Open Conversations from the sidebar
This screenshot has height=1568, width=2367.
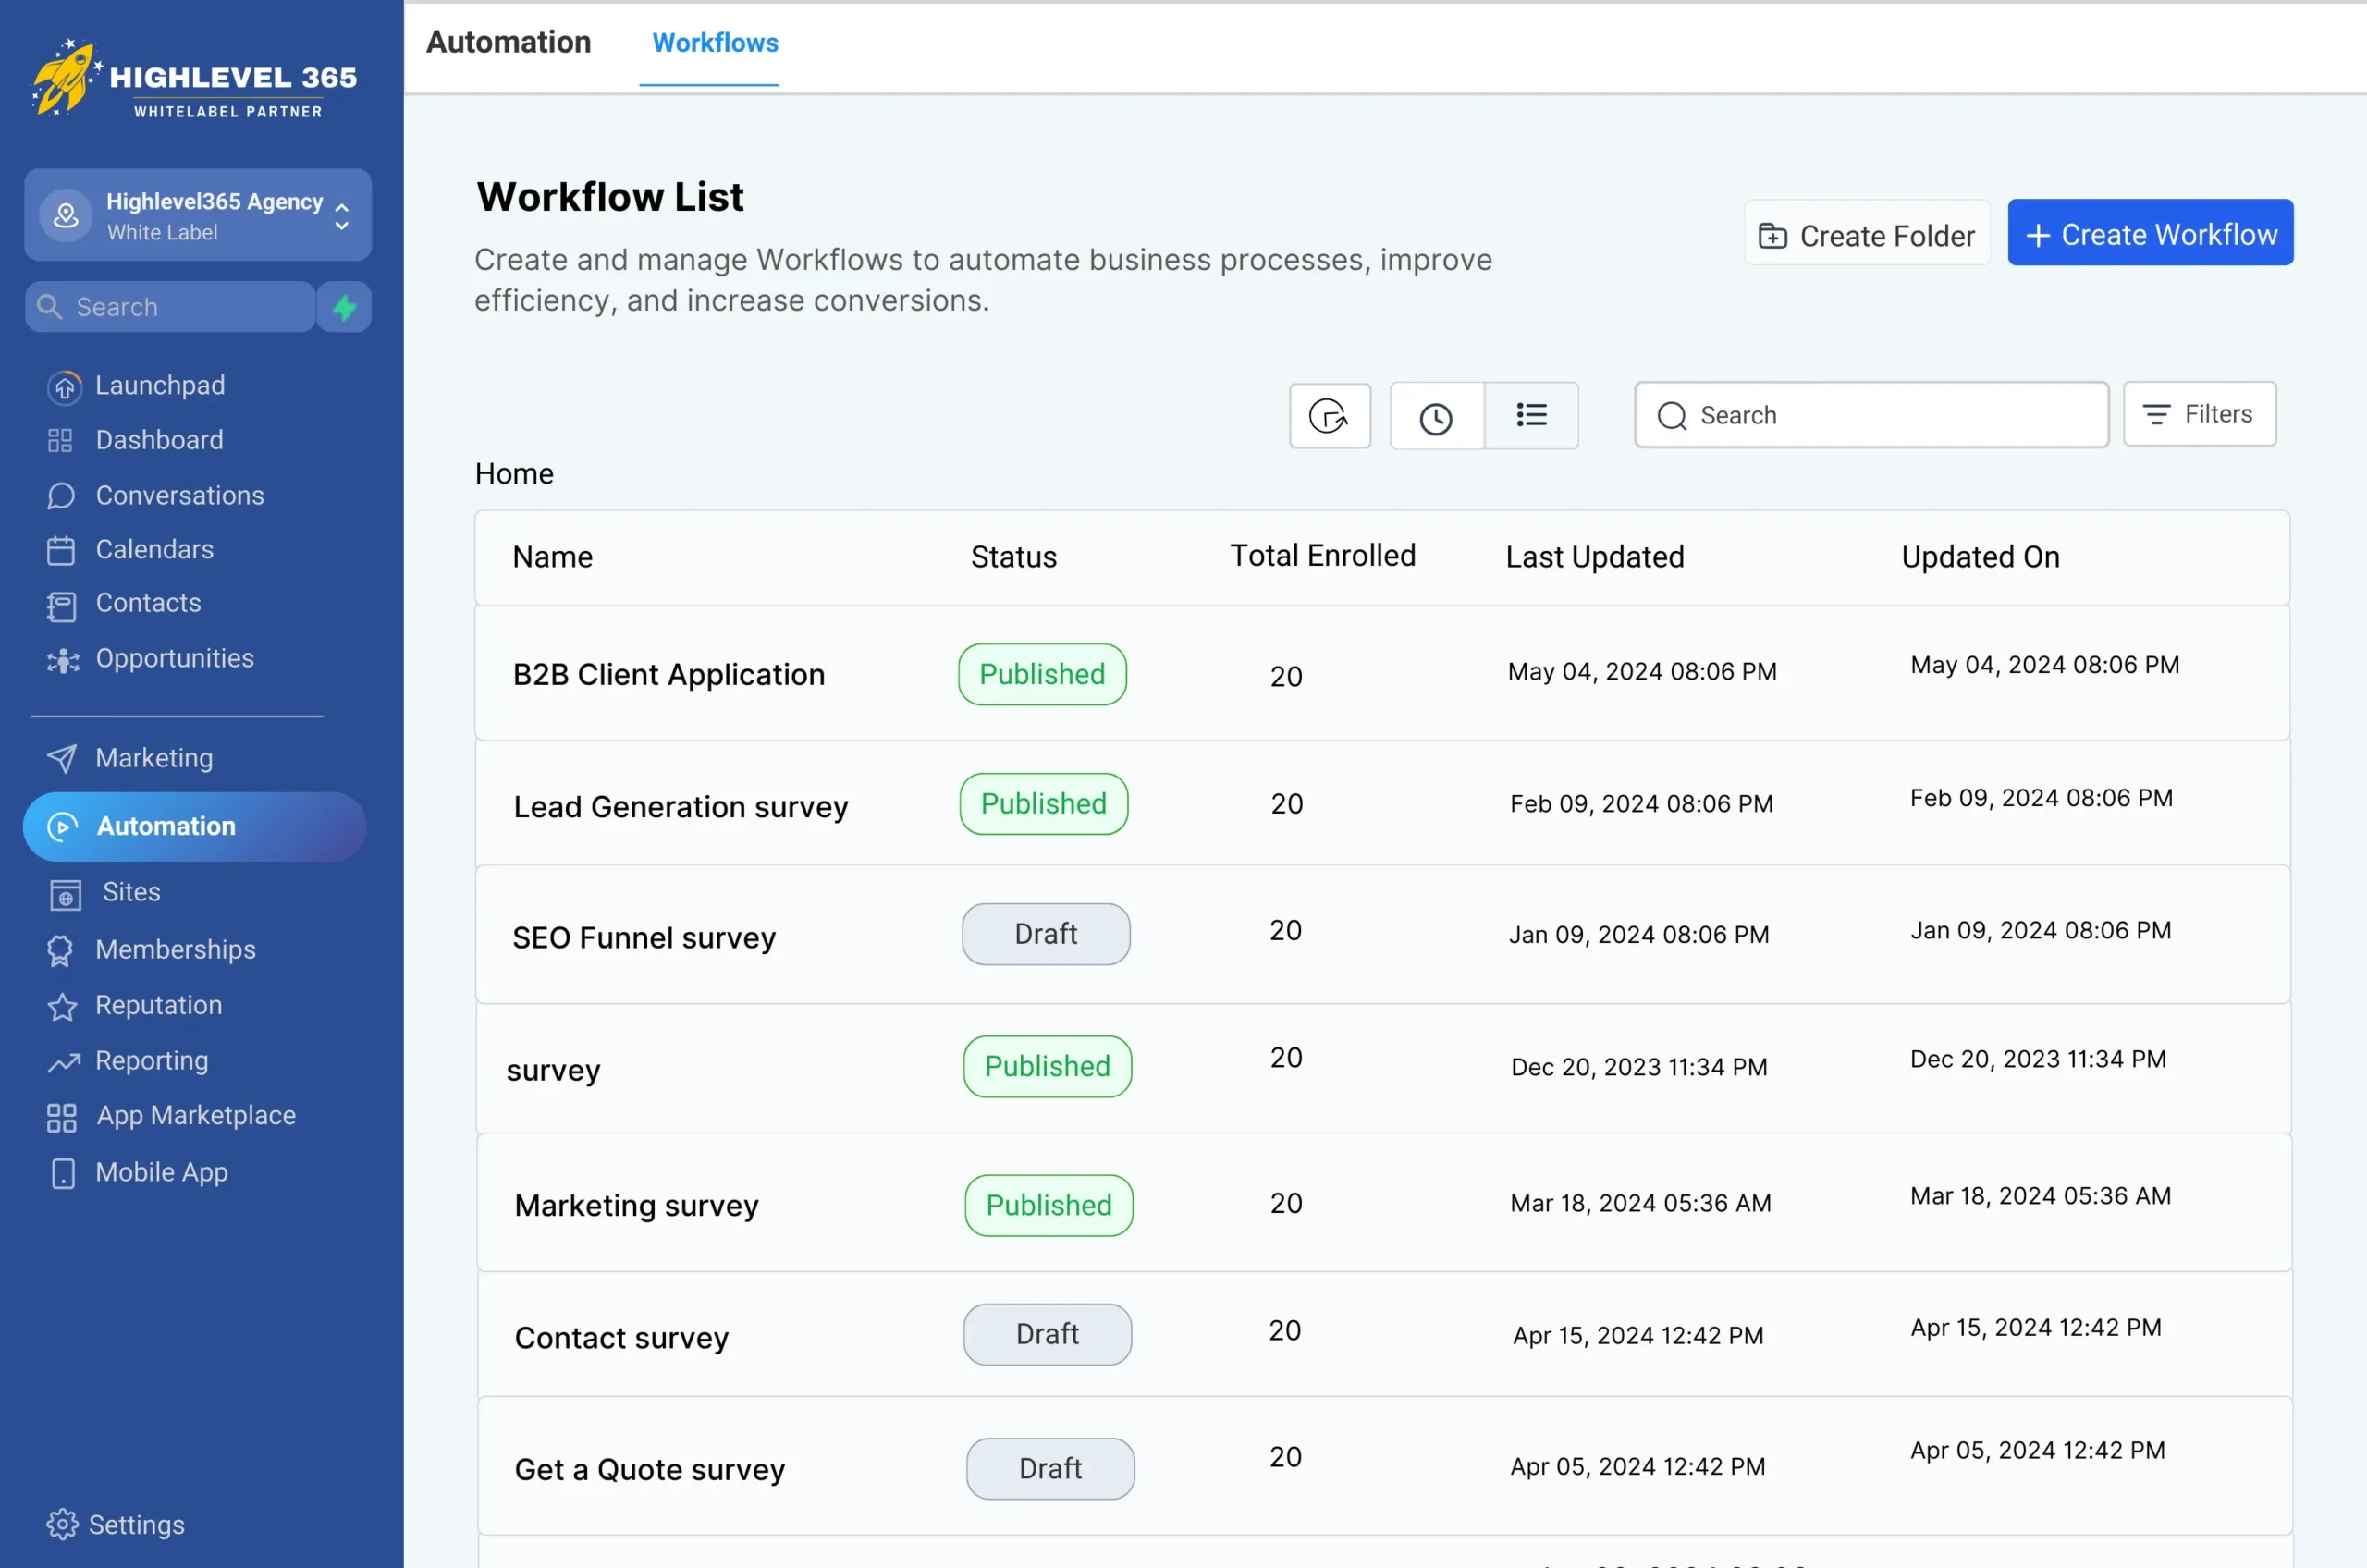pos(179,495)
